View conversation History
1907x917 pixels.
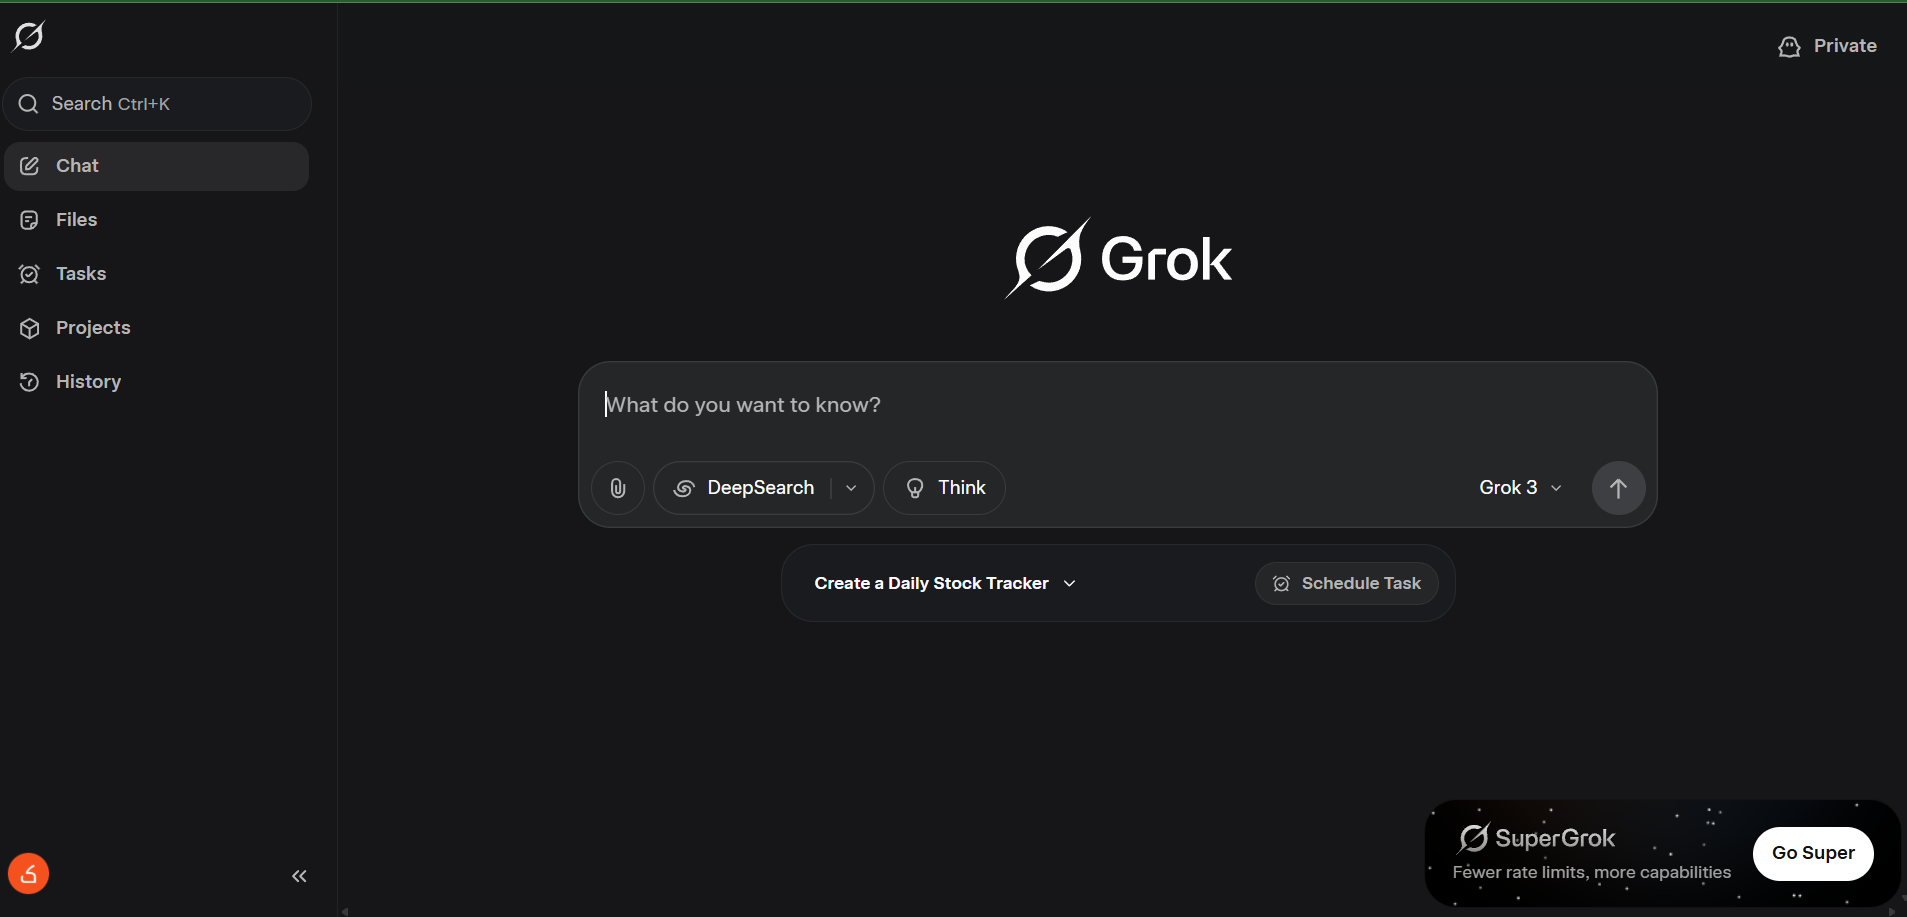click(x=157, y=382)
